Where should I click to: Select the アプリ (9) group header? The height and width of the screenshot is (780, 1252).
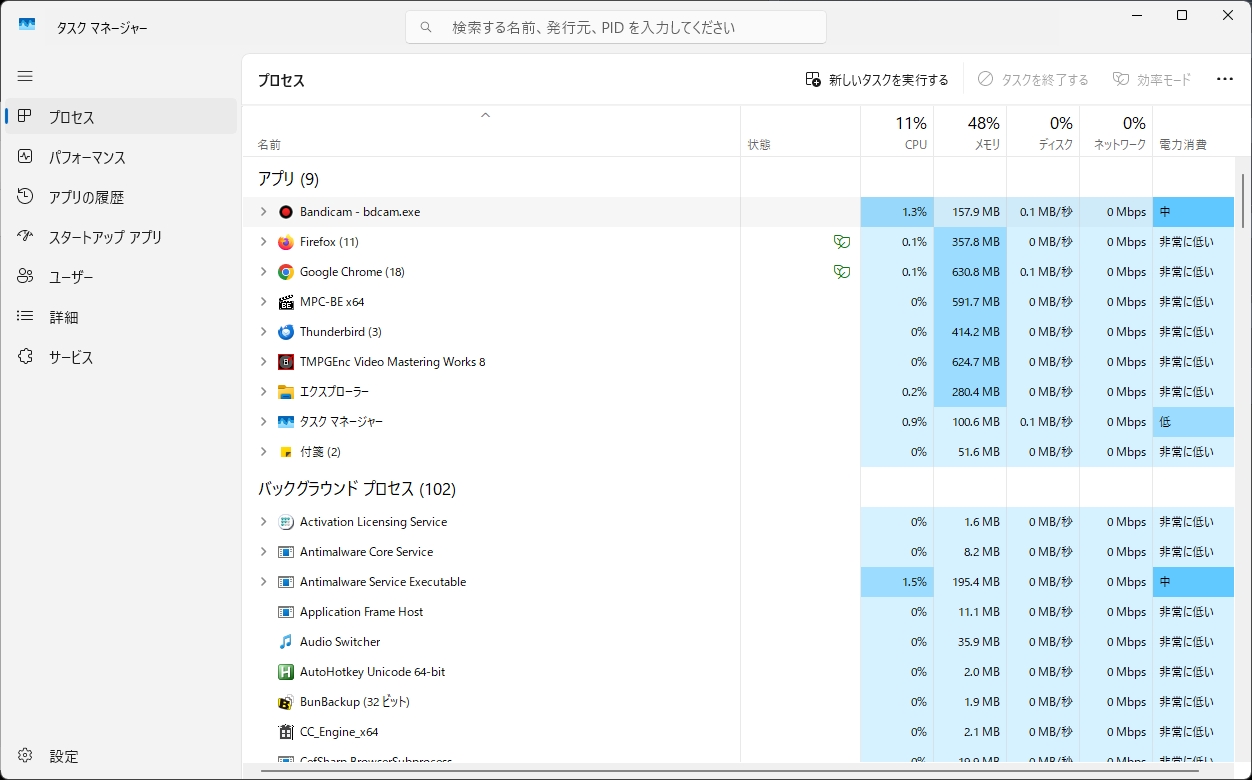coord(288,179)
